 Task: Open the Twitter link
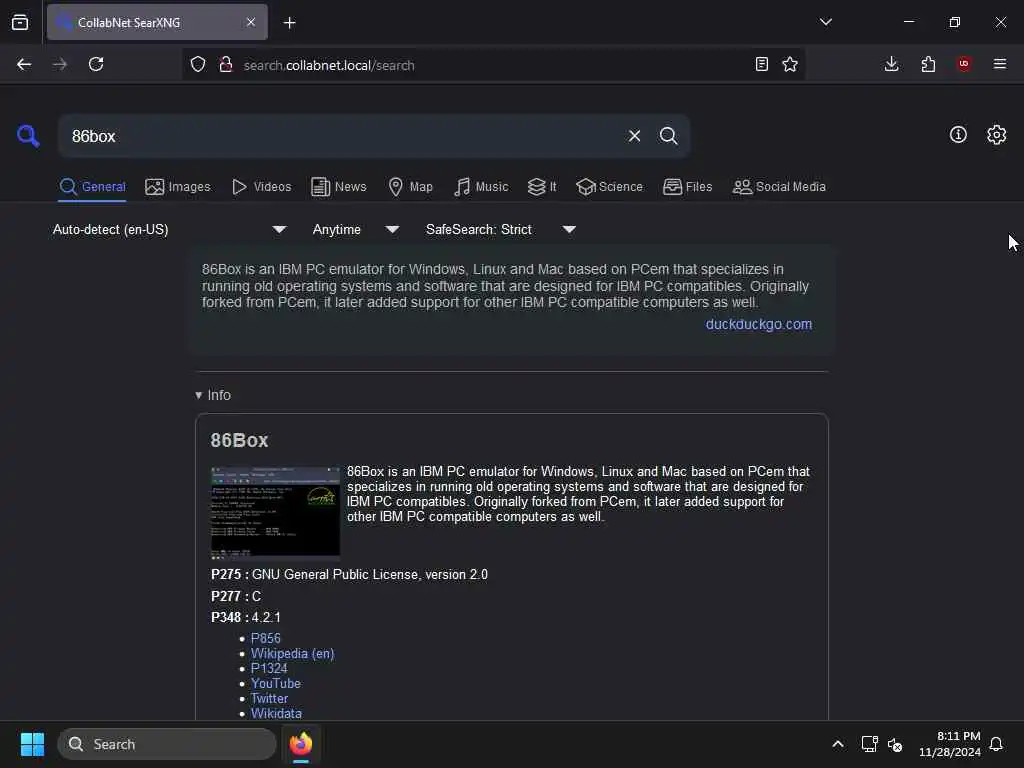point(269,698)
